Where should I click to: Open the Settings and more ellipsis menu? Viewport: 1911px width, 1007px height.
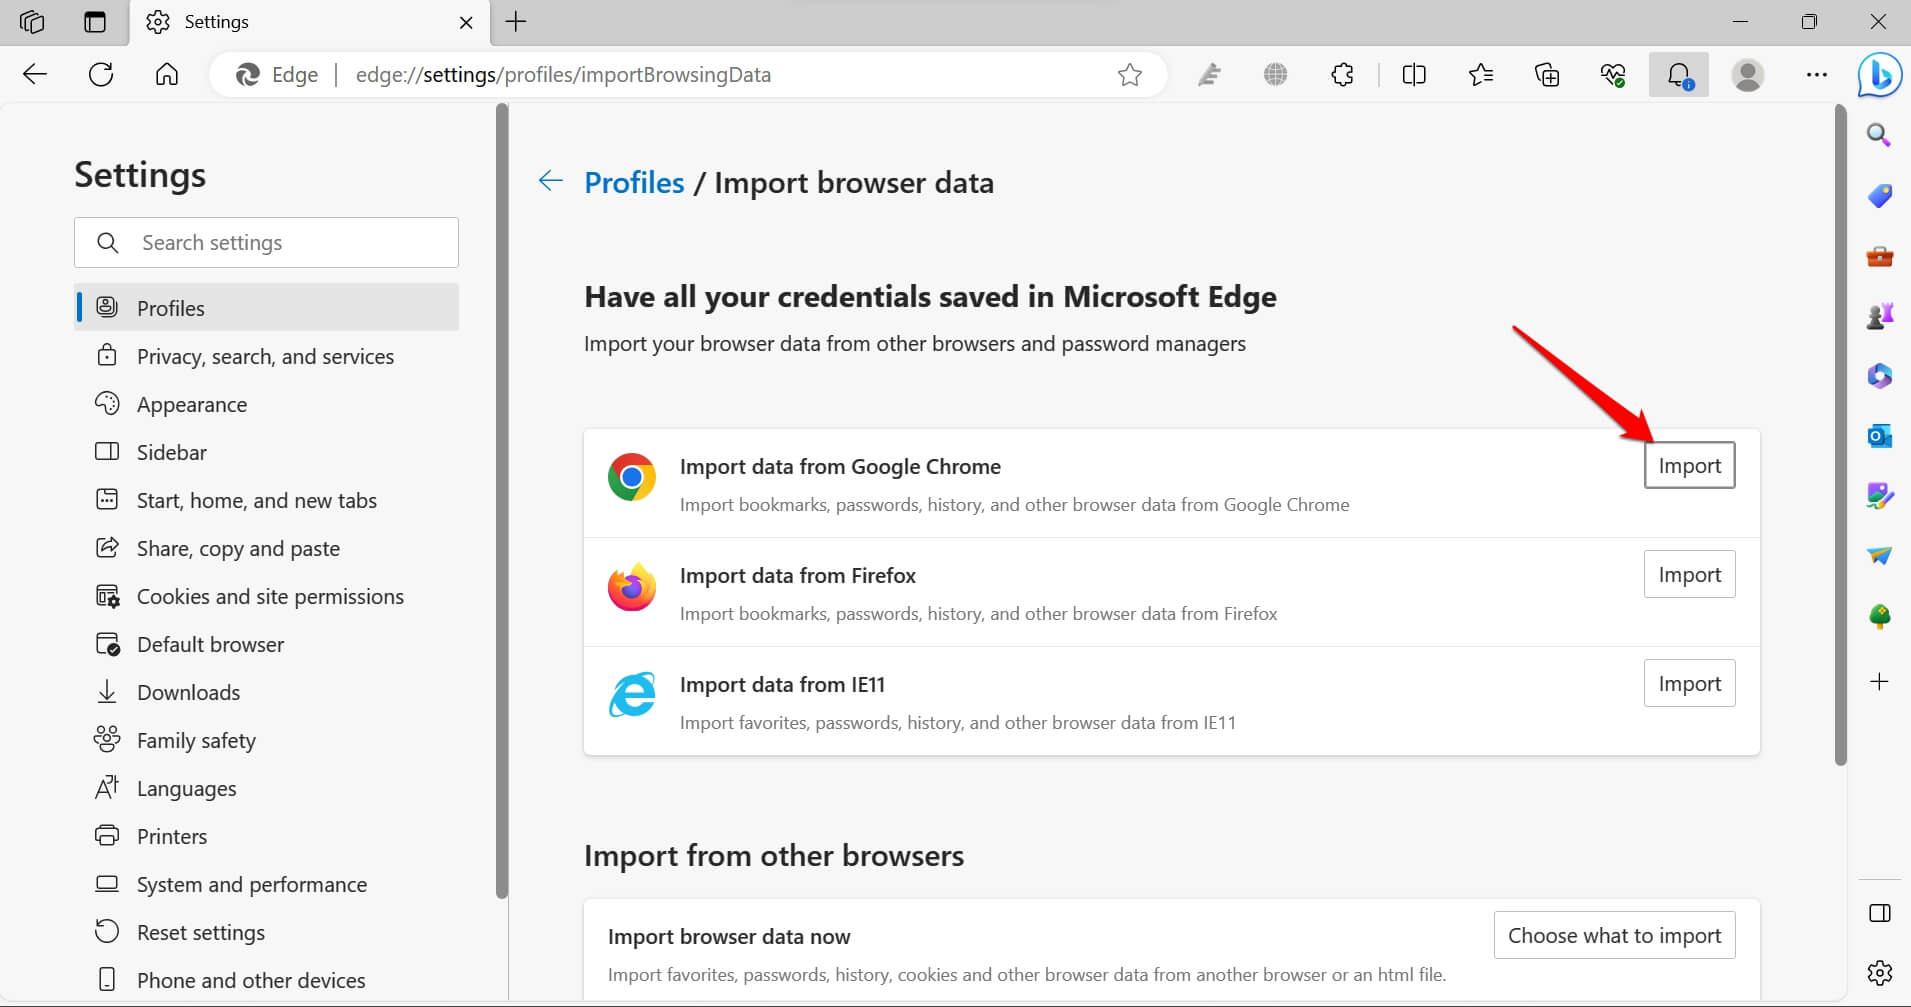click(x=1816, y=75)
